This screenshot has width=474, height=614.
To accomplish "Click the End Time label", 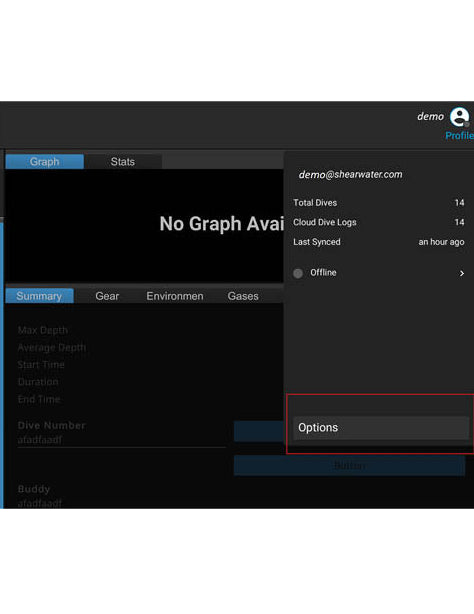I will (x=39, y=399).
